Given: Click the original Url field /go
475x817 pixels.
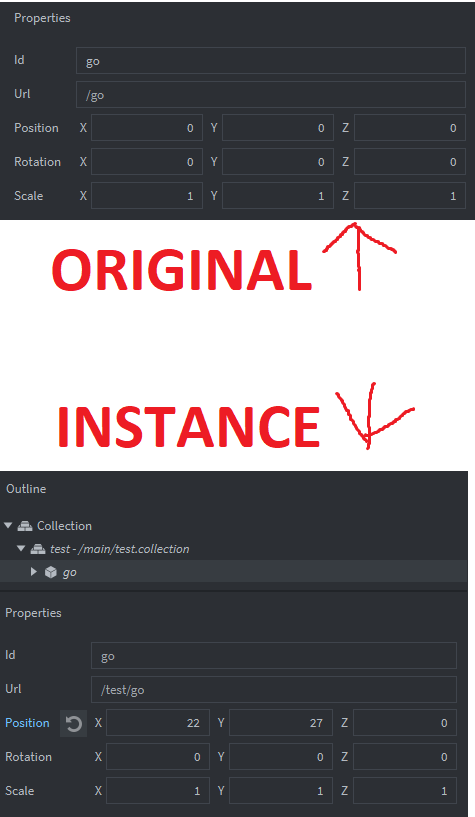Looking at the screenshot, I should coord(271,94).
